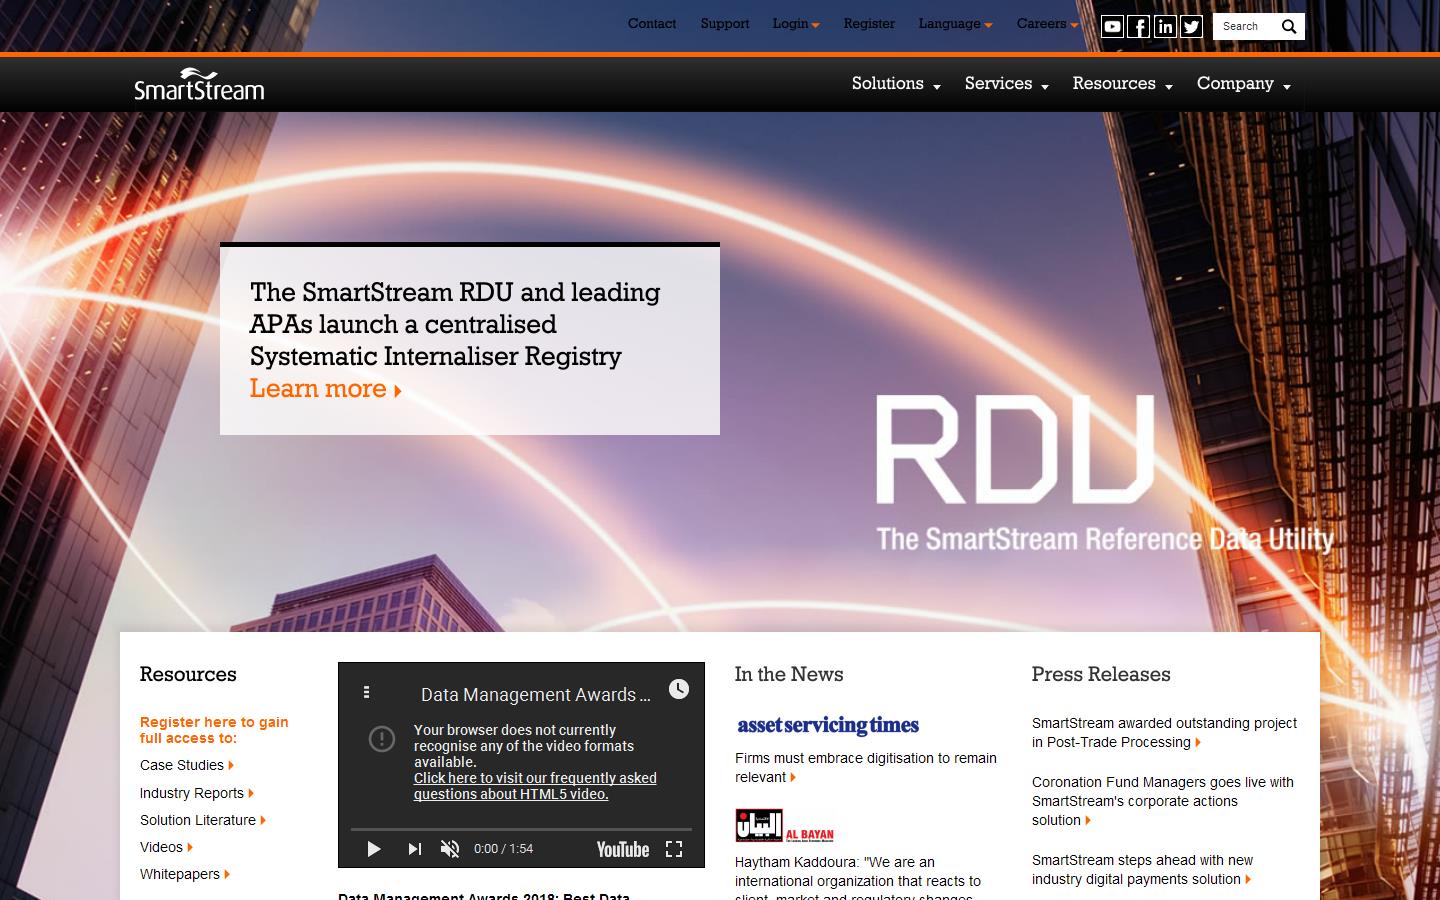This screenshot has height=900, width=1440.
Task: Open the YouTube logo on the video player
Action: pos(625,849)
